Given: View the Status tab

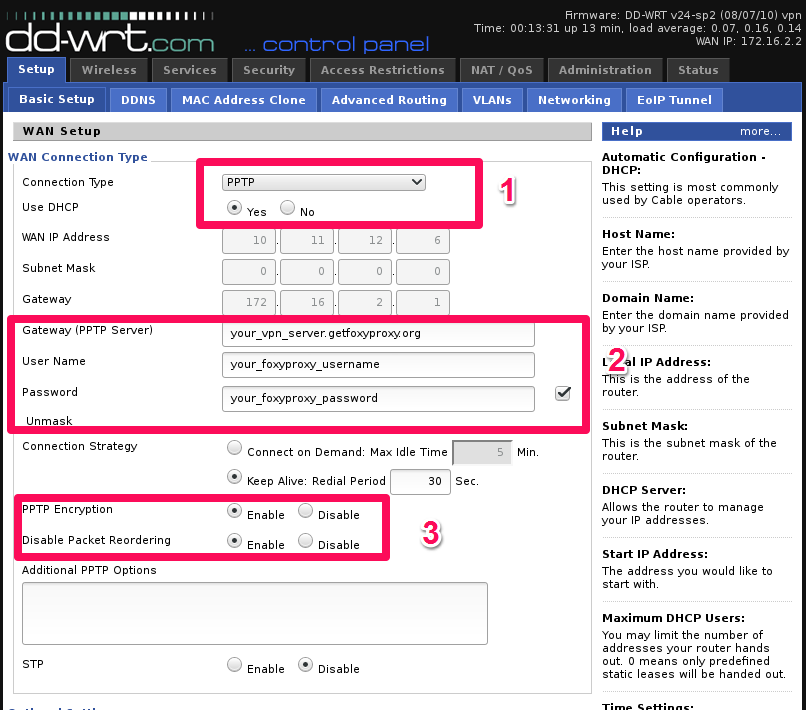Looking at the screenshot, I should 698,70.
